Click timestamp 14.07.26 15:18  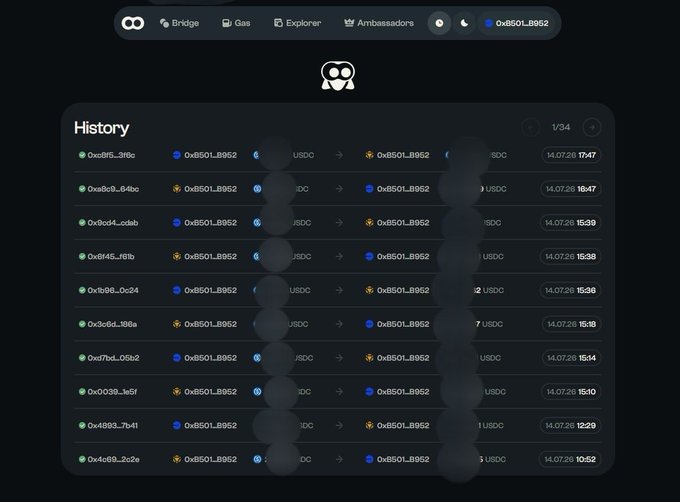point(572,324)
